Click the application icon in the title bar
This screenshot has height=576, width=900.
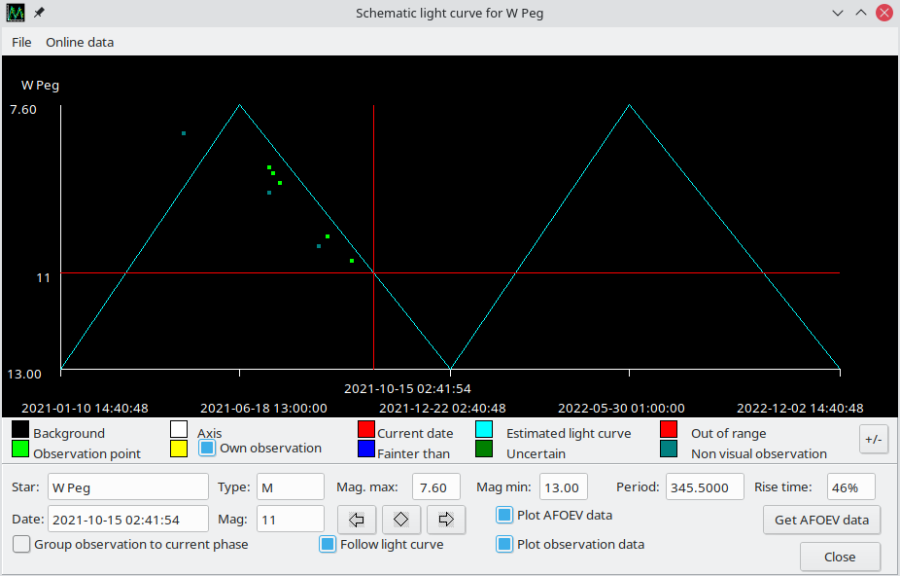pos(16,13)
